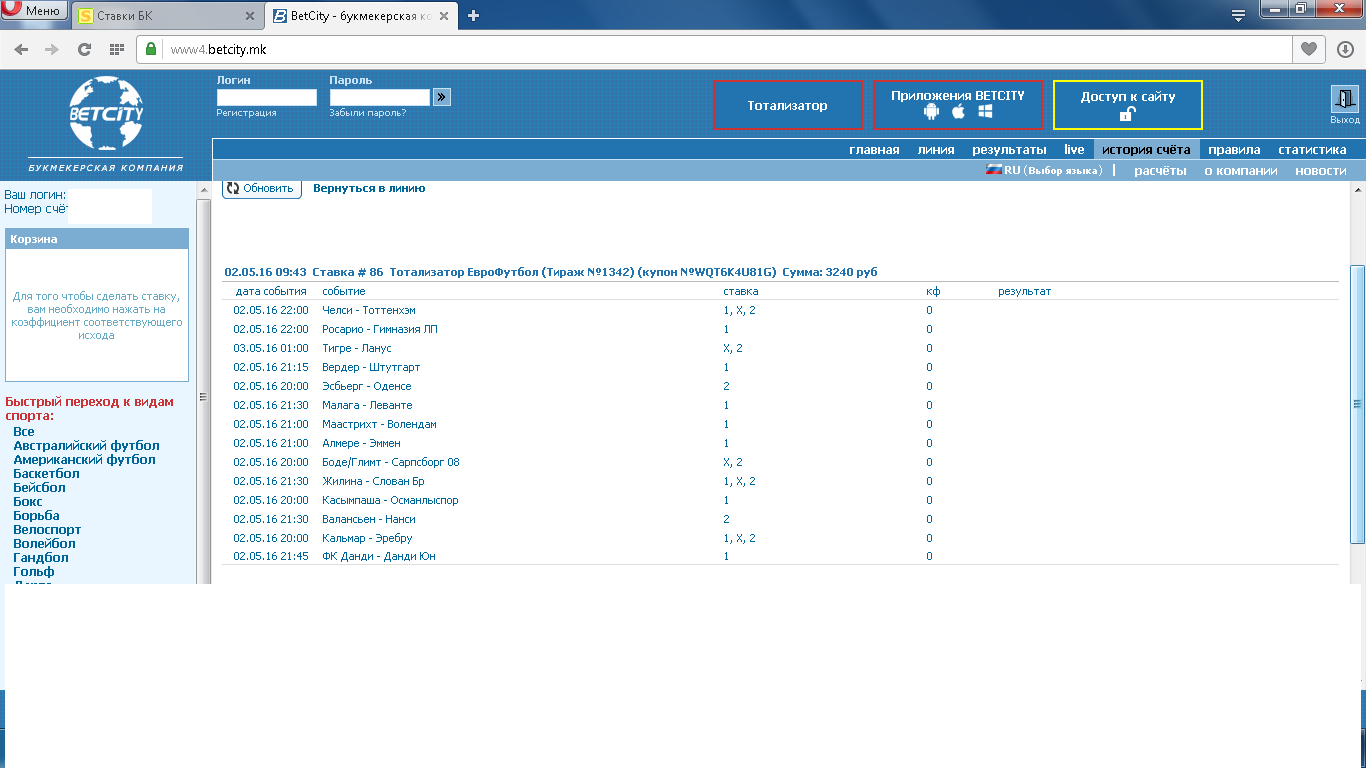
Task: Click the Android app icon
Action: [932, 111]
